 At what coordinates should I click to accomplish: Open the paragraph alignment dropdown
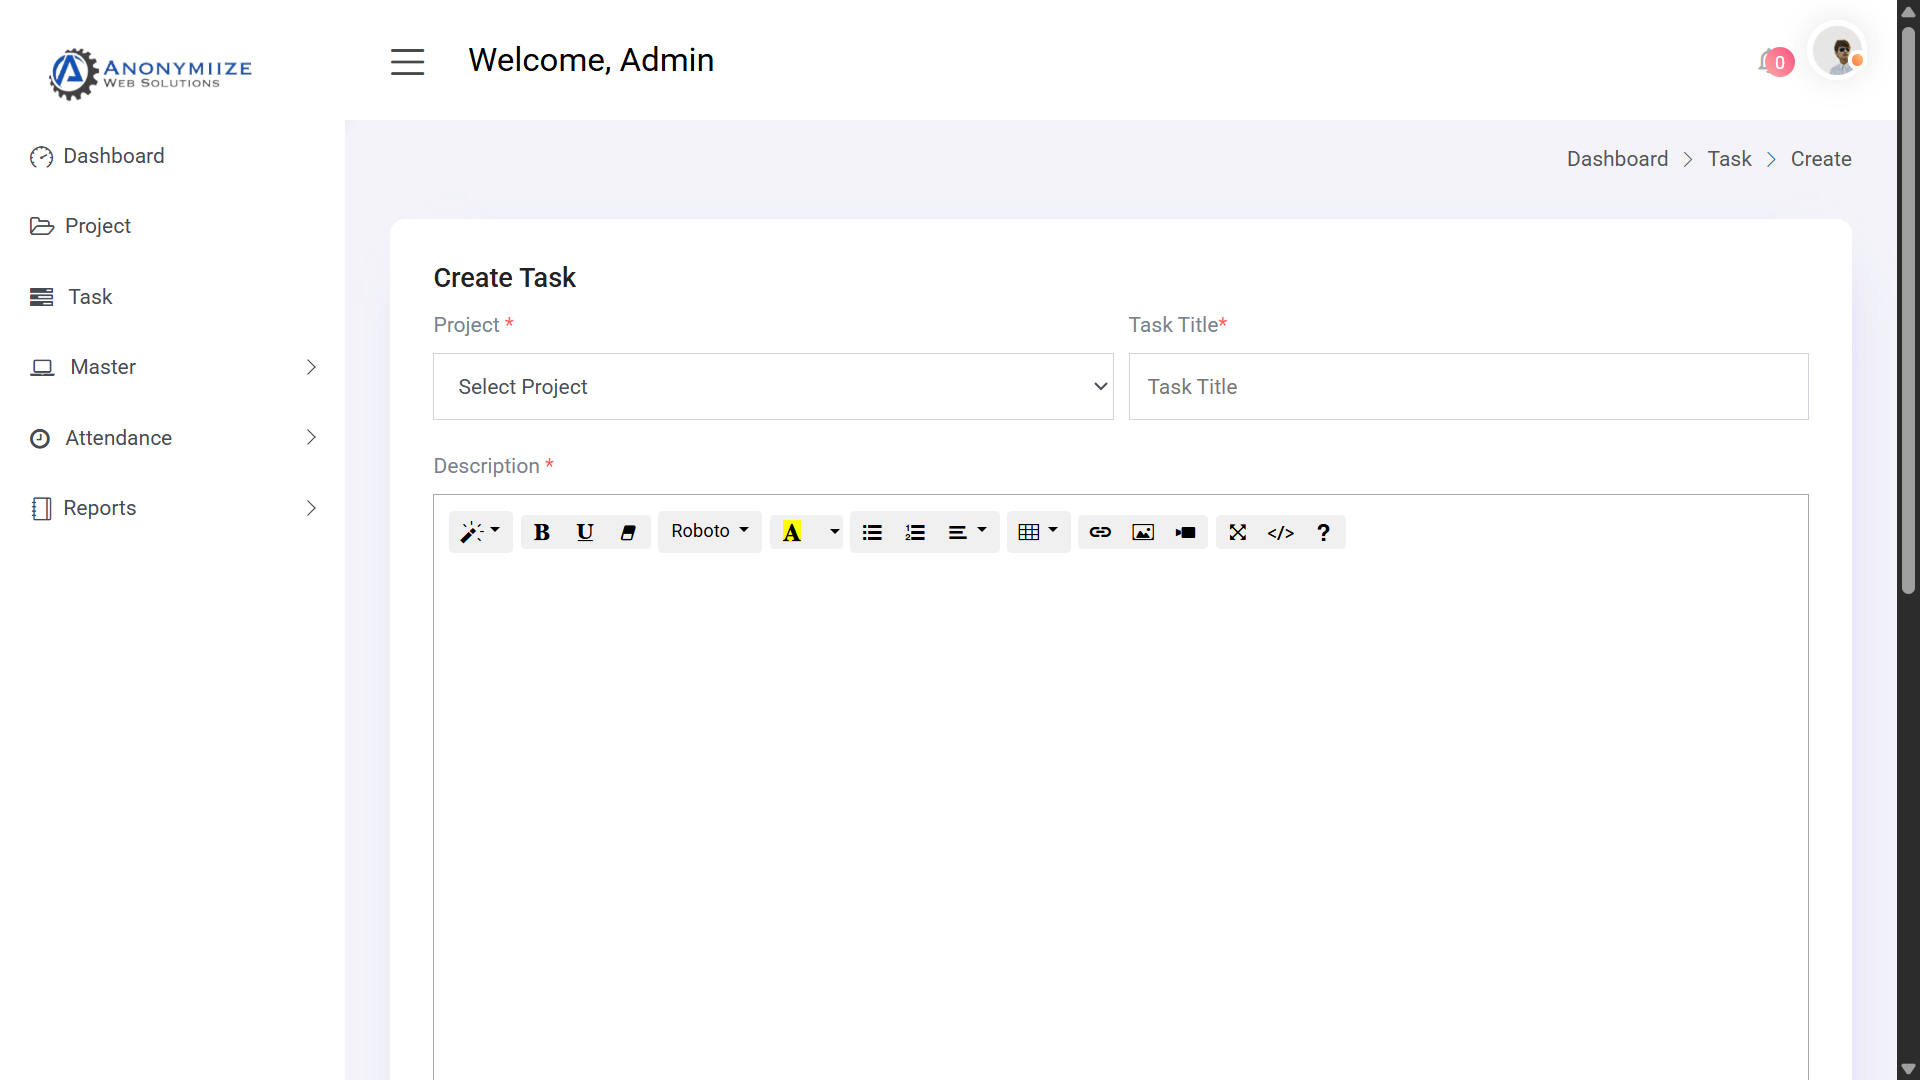click(x=967, y=532)
